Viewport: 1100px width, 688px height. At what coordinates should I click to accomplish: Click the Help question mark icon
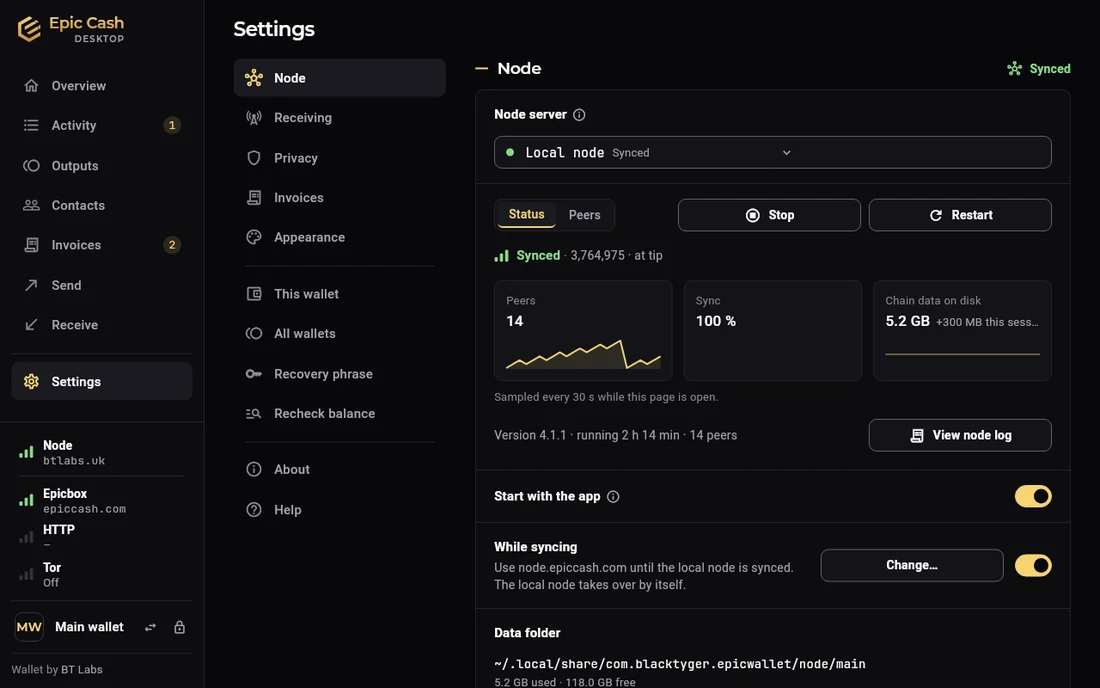254,510
